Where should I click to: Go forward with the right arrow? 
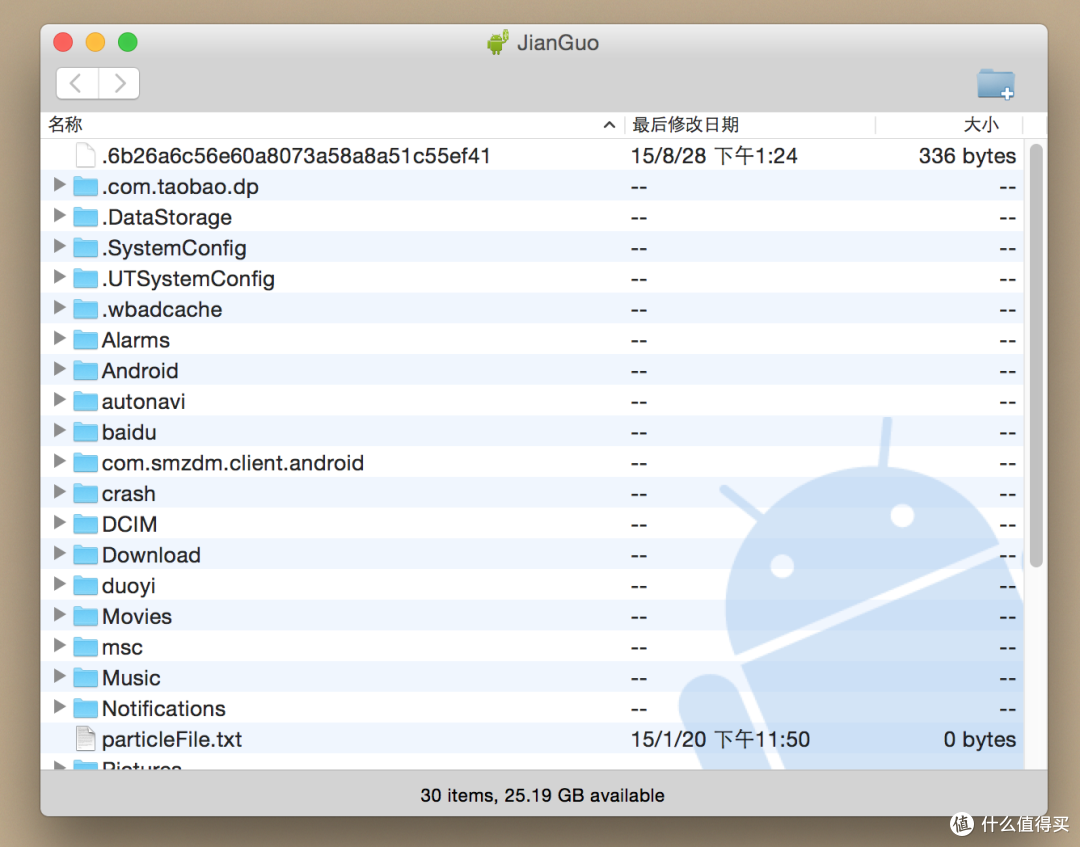(x=120, y=83)
